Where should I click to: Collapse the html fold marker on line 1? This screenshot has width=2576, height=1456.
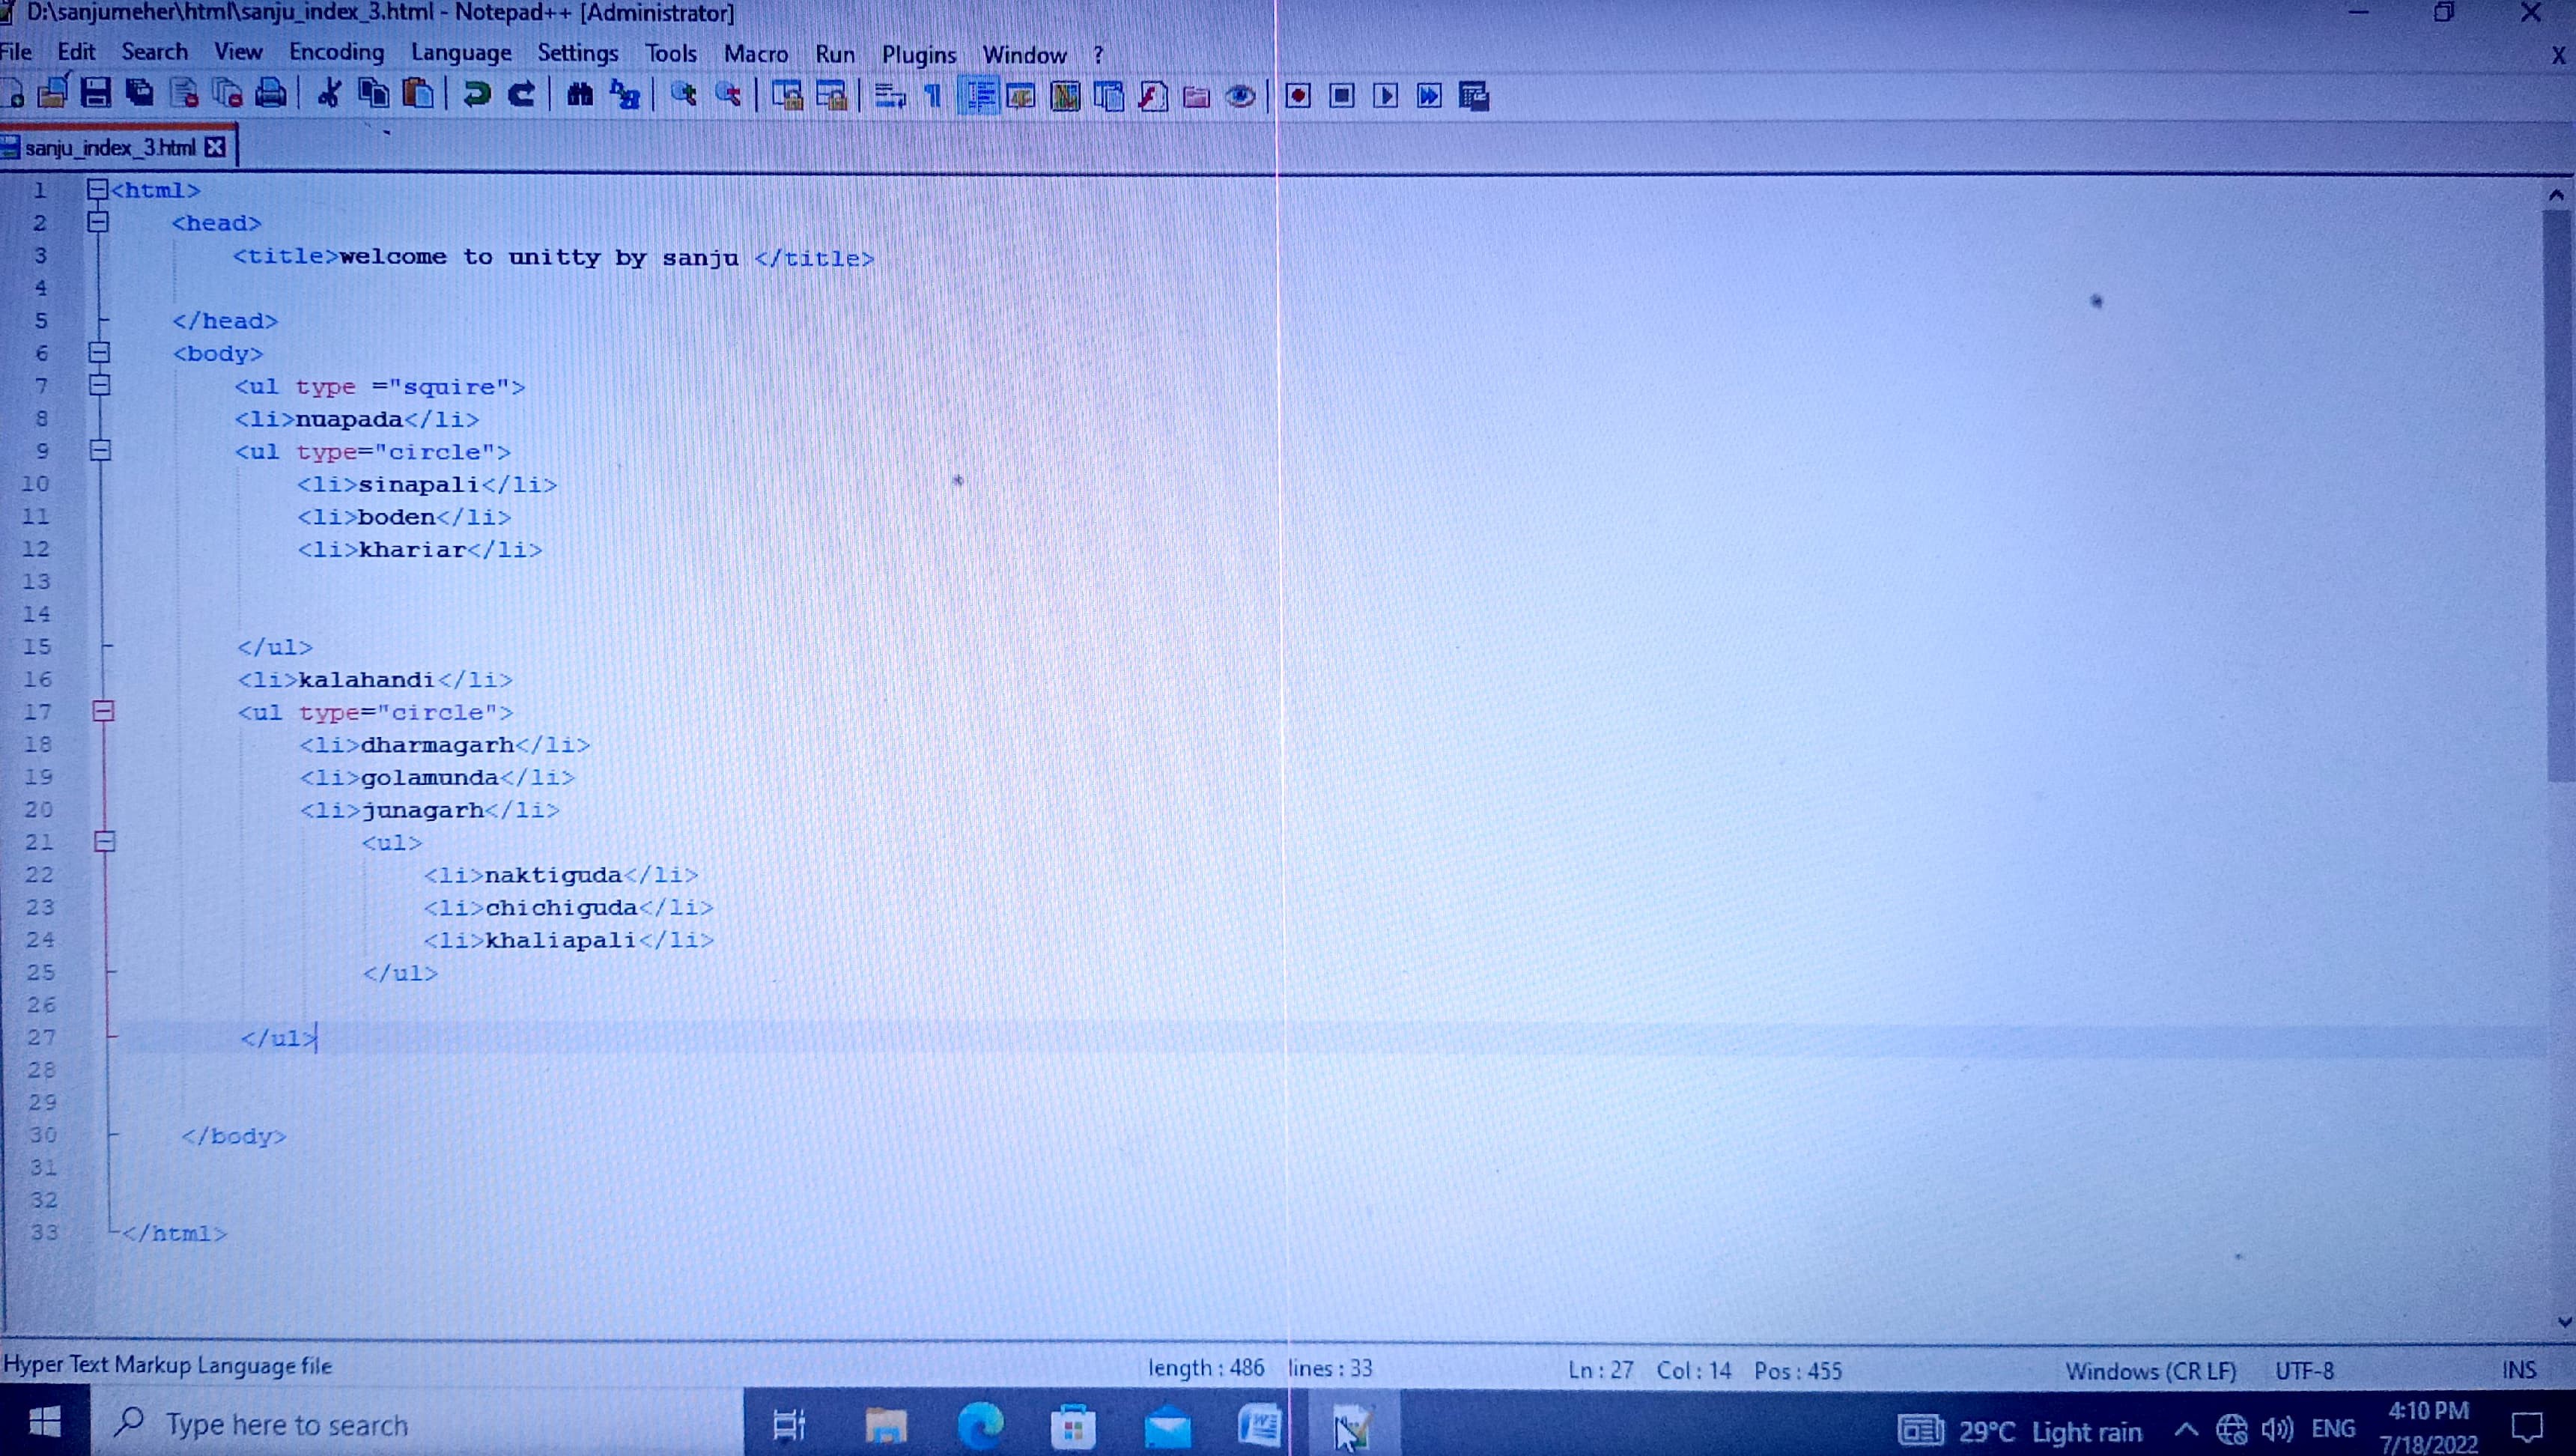(x=97, y=189)
